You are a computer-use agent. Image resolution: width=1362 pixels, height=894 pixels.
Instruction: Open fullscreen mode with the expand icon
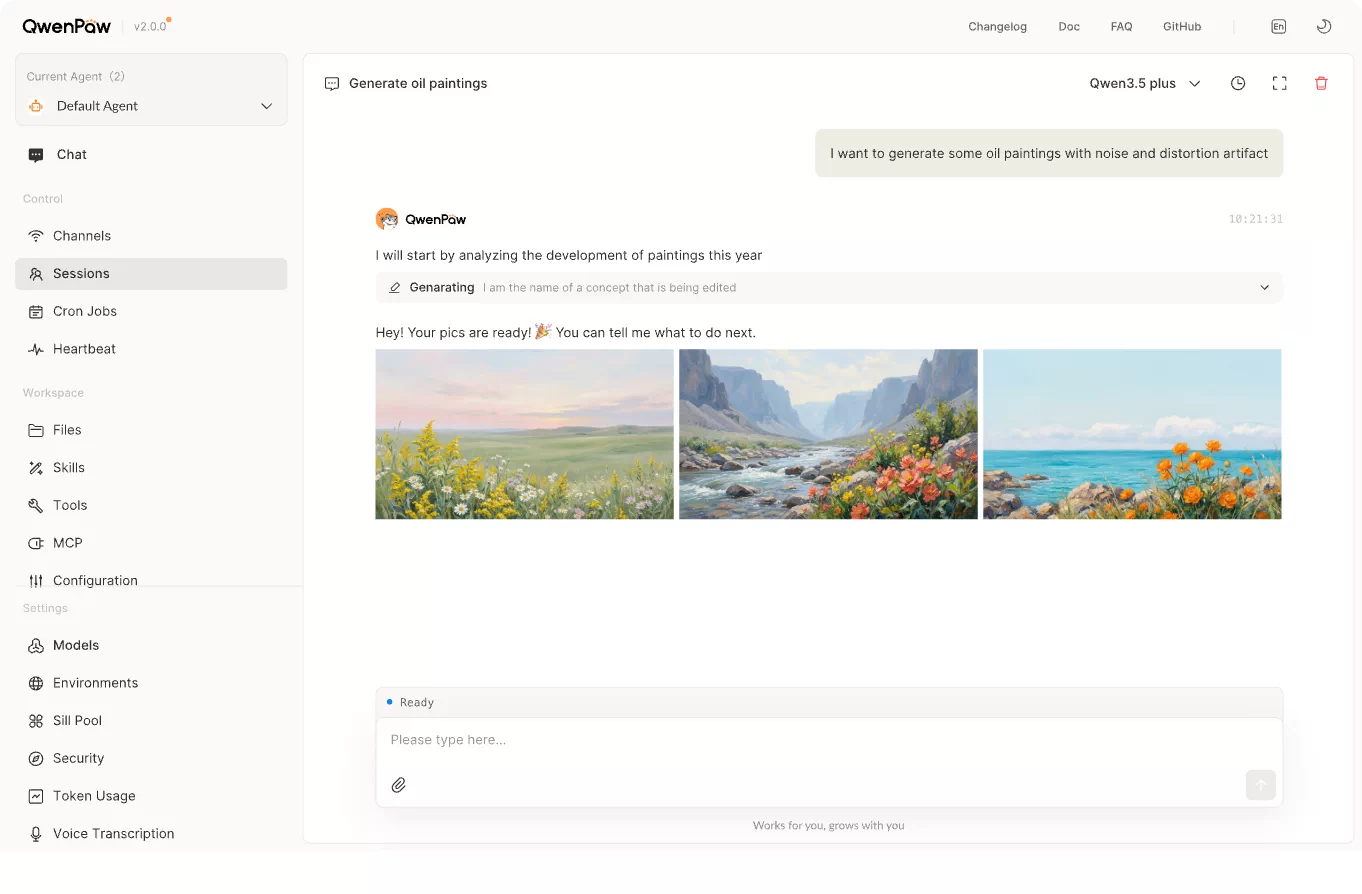[x=1279, y=84]
